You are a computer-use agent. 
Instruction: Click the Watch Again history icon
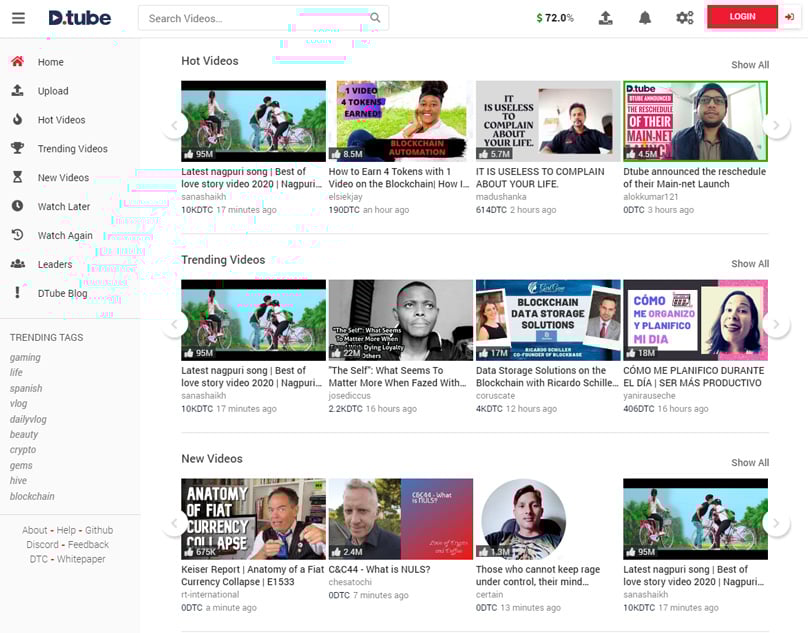(18, 235)
